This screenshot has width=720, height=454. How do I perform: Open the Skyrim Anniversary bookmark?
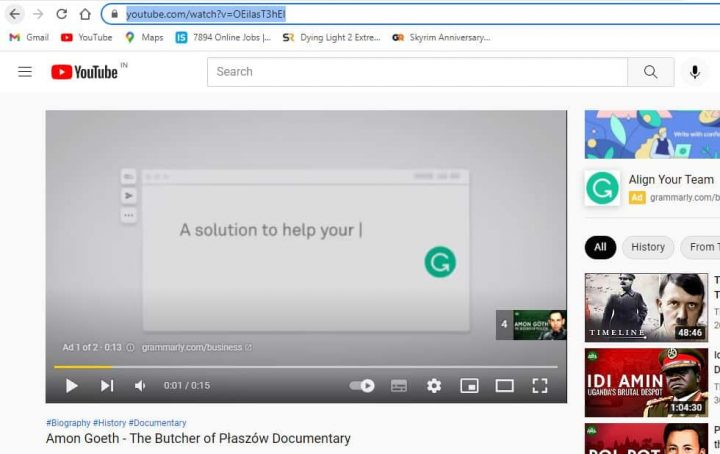[x=441, y=38]
